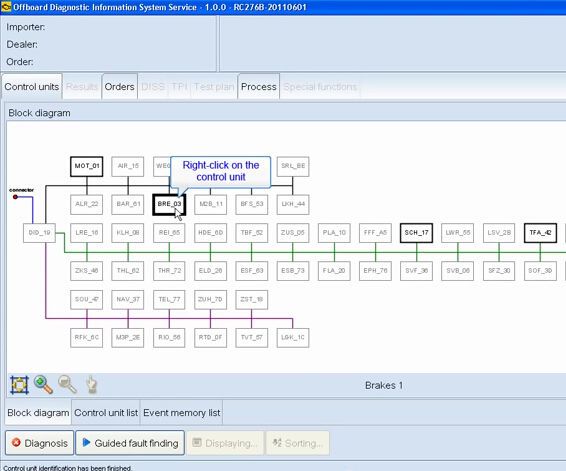This screenshot has height=471, width=566.
Task: Start Guided fault finding
Action: [130, 443]
